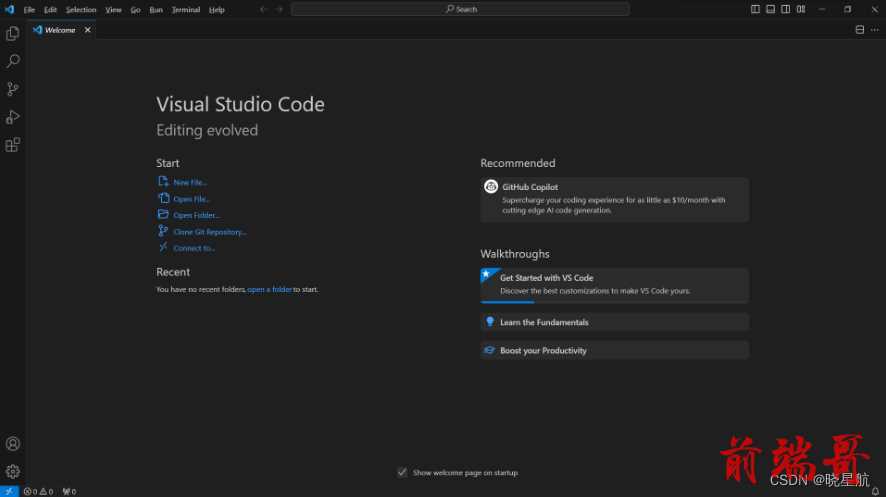This screenshot has height=497, width=886.
Task: Open the notifications bell in the status bar
Action: point(875,491)
